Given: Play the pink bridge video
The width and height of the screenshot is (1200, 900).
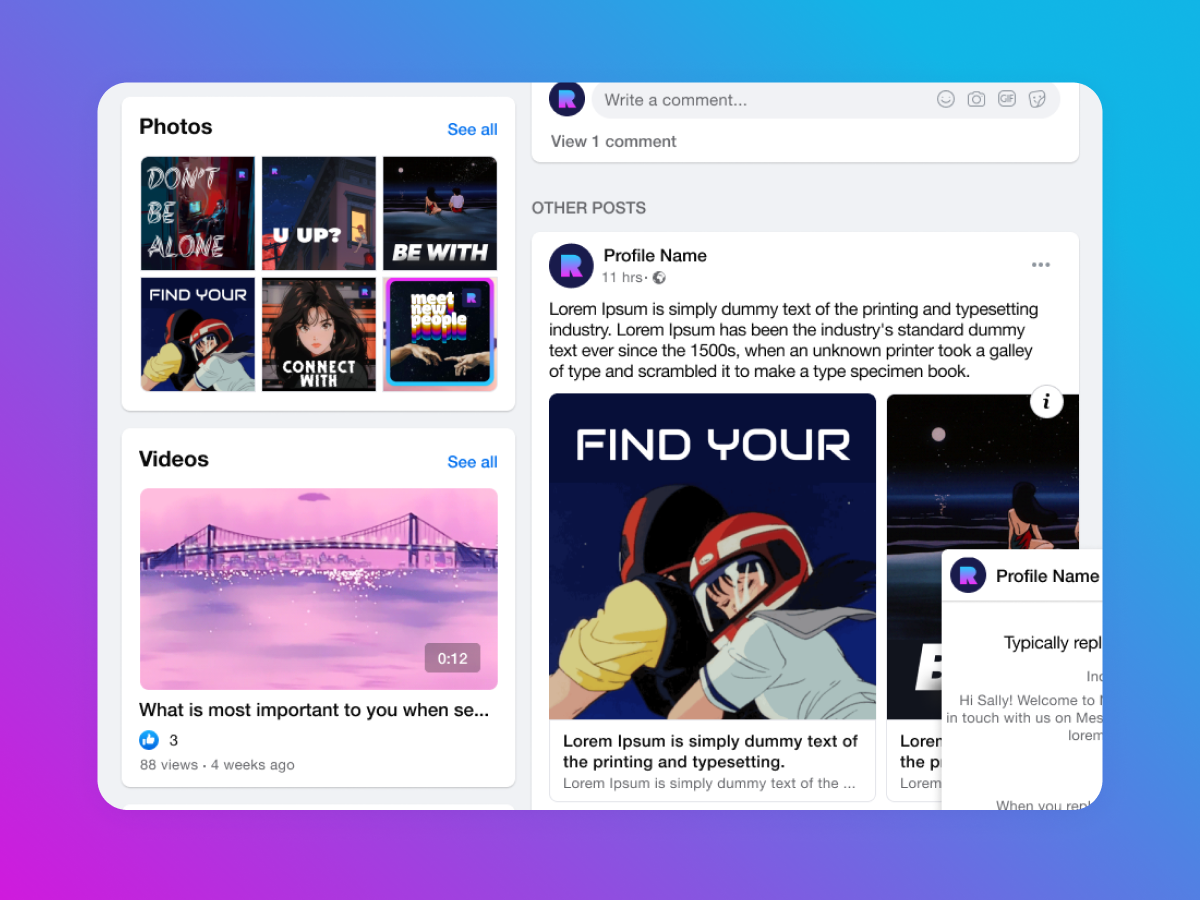Looking at the screenshot, I should (318, 588).
